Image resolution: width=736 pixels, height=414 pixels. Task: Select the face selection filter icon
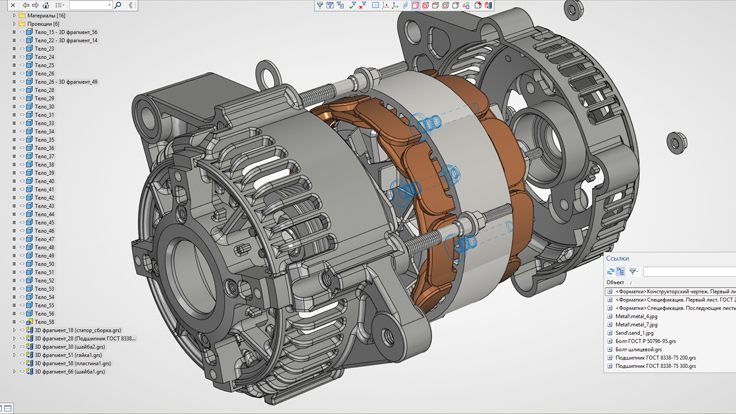pos(425,5)
